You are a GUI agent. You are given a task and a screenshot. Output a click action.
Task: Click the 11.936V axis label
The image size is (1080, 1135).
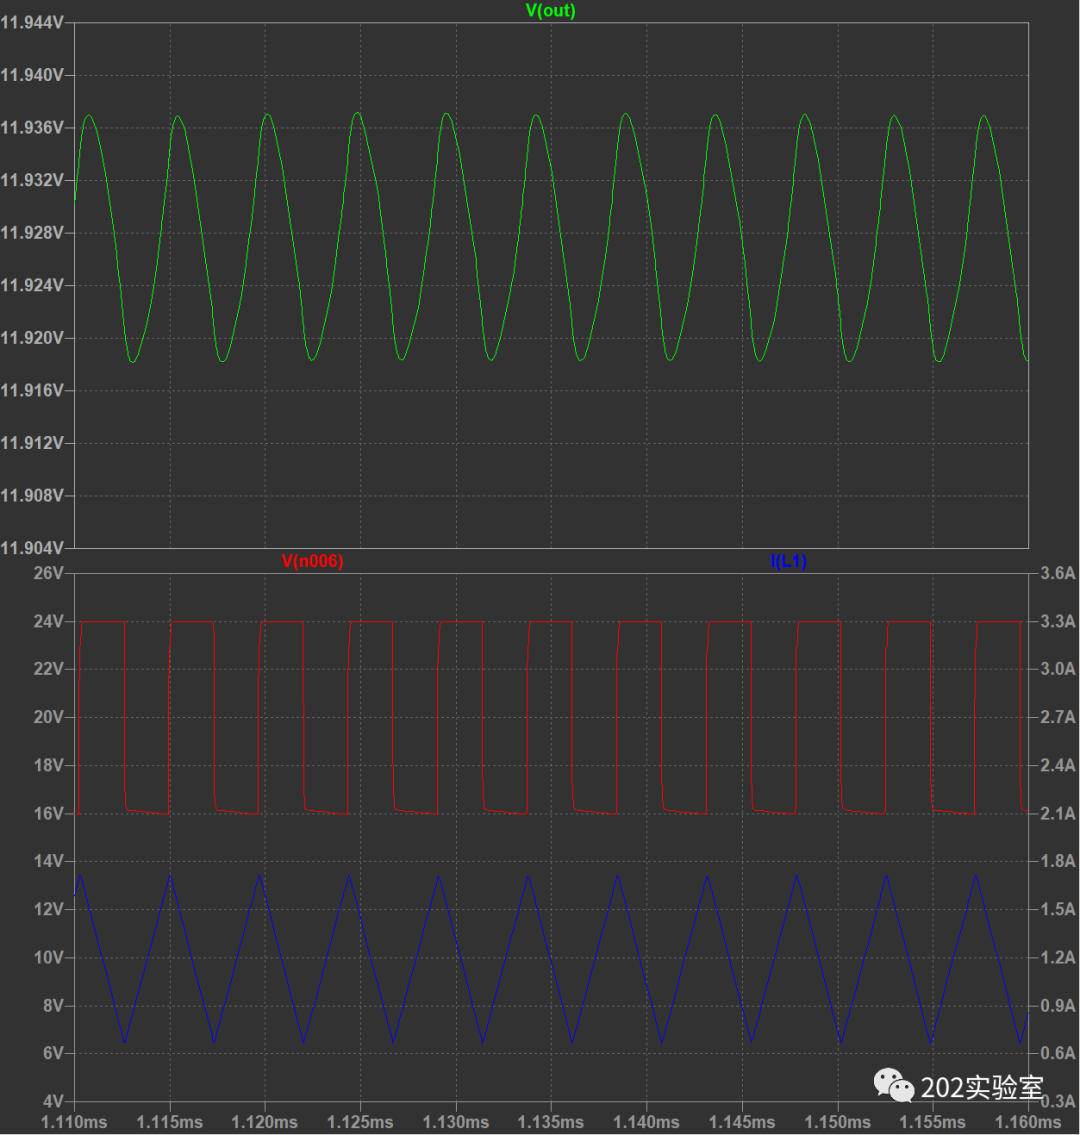pyautogui.click(x=32, y=128)
